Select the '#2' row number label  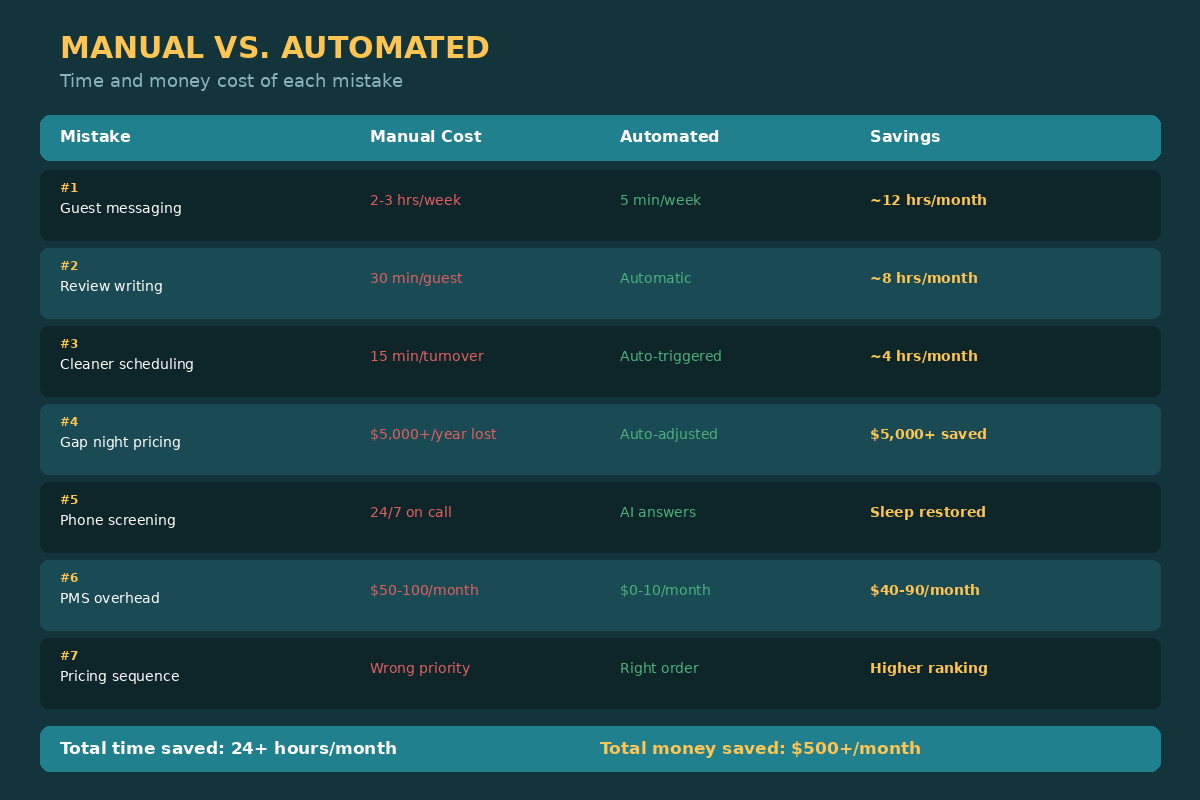click(x=69, y=266)
